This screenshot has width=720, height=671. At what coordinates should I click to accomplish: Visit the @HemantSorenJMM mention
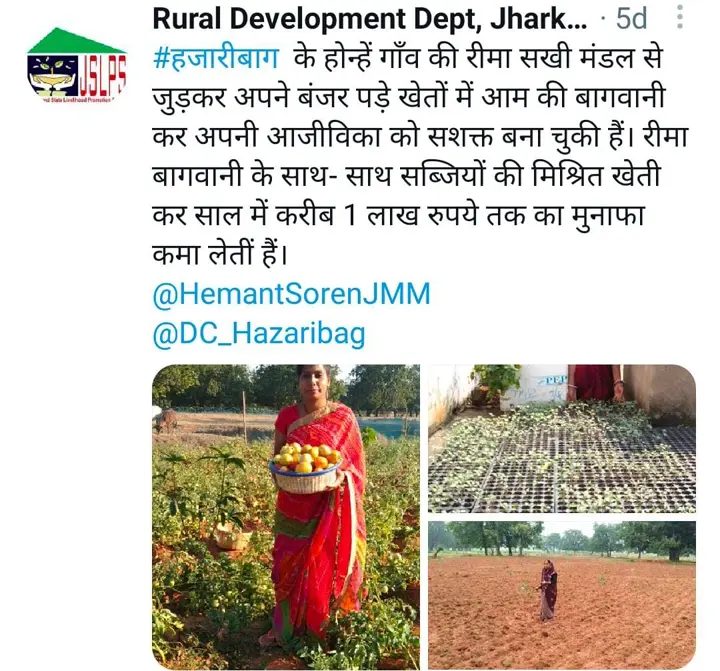[x=291, y=294]
